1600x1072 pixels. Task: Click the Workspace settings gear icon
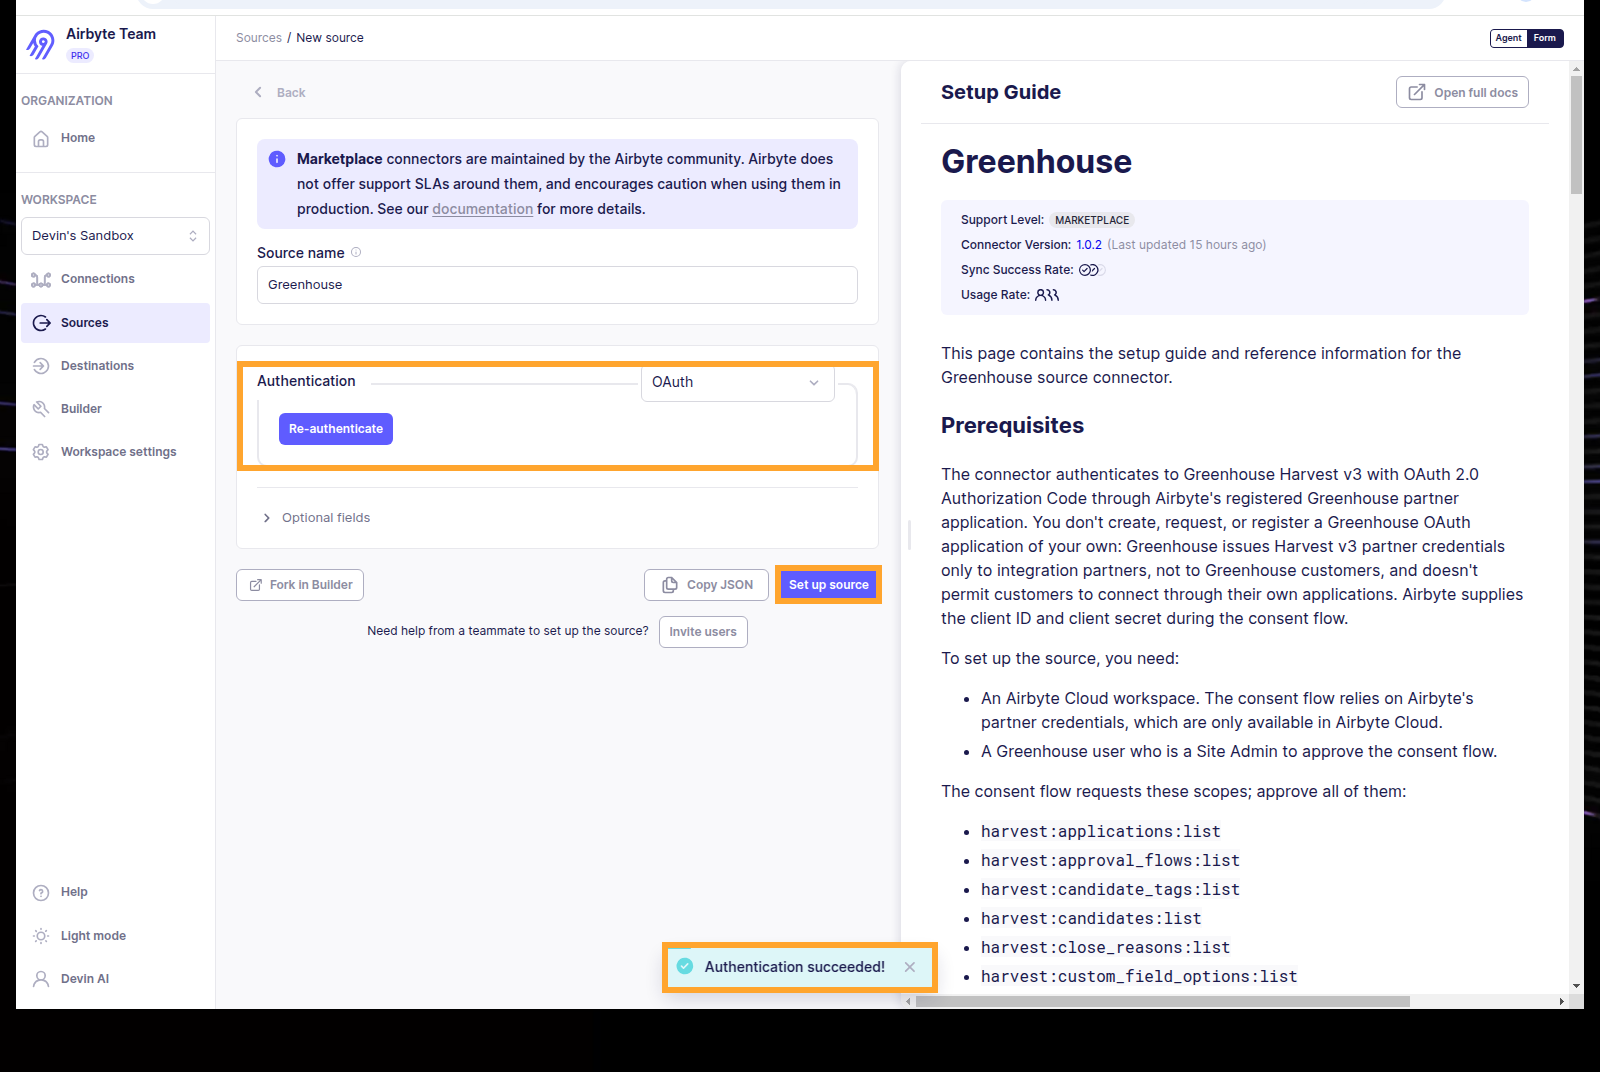41,452
